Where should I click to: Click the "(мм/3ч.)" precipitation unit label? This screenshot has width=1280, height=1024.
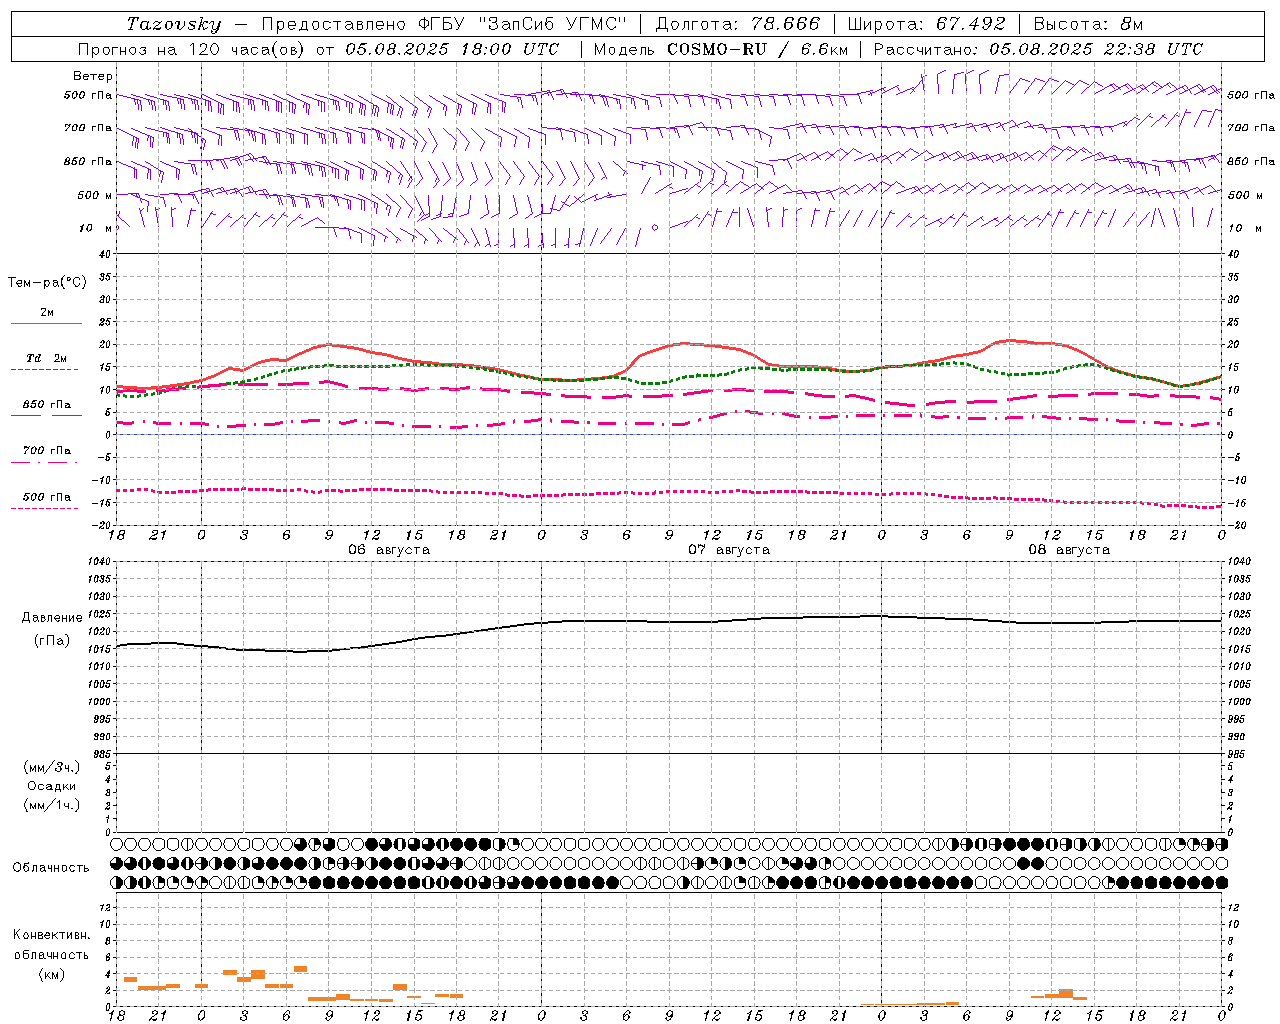[52, 767]
